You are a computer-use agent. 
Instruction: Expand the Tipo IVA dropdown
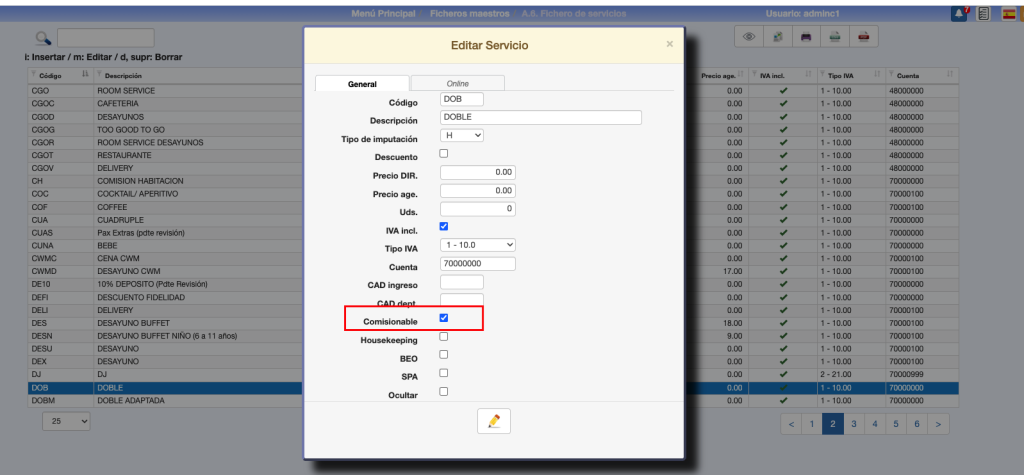[x=478, y=245]
